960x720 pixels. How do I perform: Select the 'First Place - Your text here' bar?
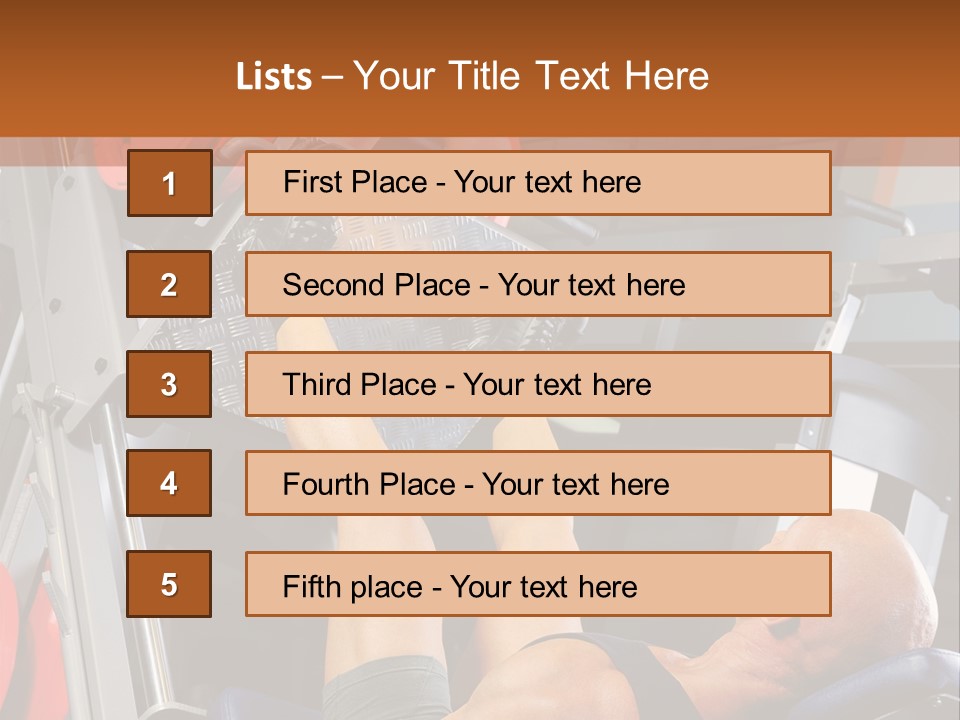[x=538, y=183]
